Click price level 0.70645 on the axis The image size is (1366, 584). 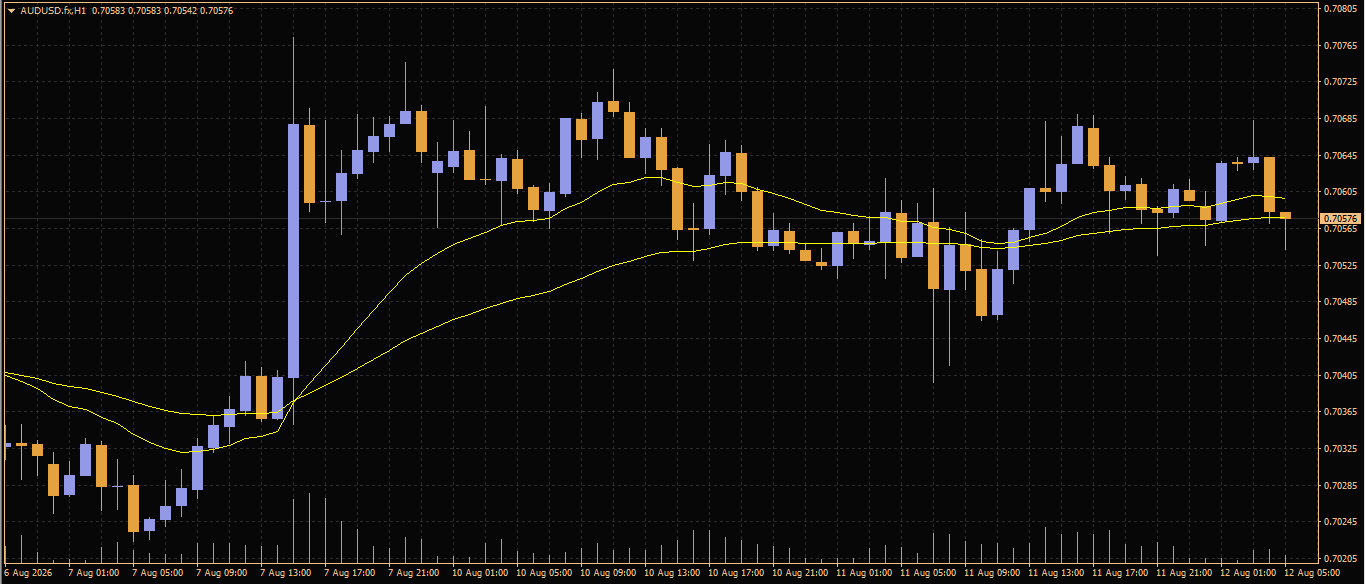click(1340, 156)
